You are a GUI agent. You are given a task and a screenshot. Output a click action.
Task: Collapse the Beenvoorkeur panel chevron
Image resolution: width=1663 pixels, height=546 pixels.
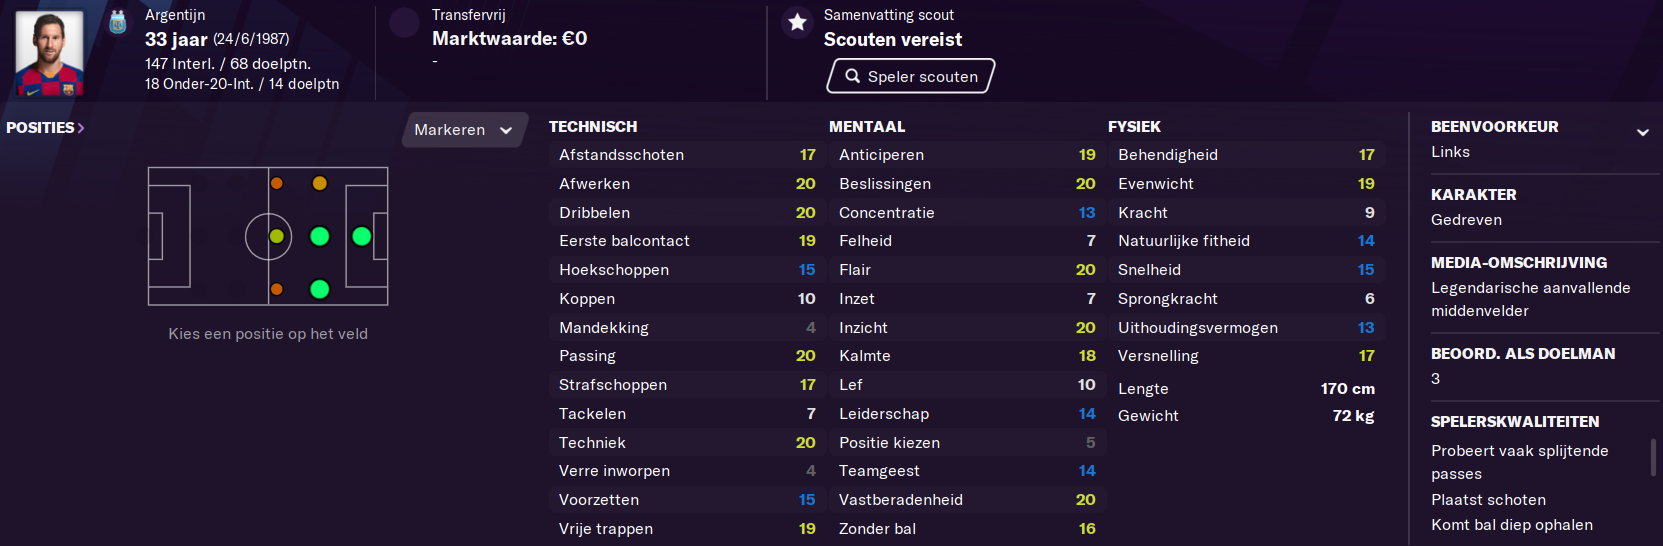(x=1642, y=132)
